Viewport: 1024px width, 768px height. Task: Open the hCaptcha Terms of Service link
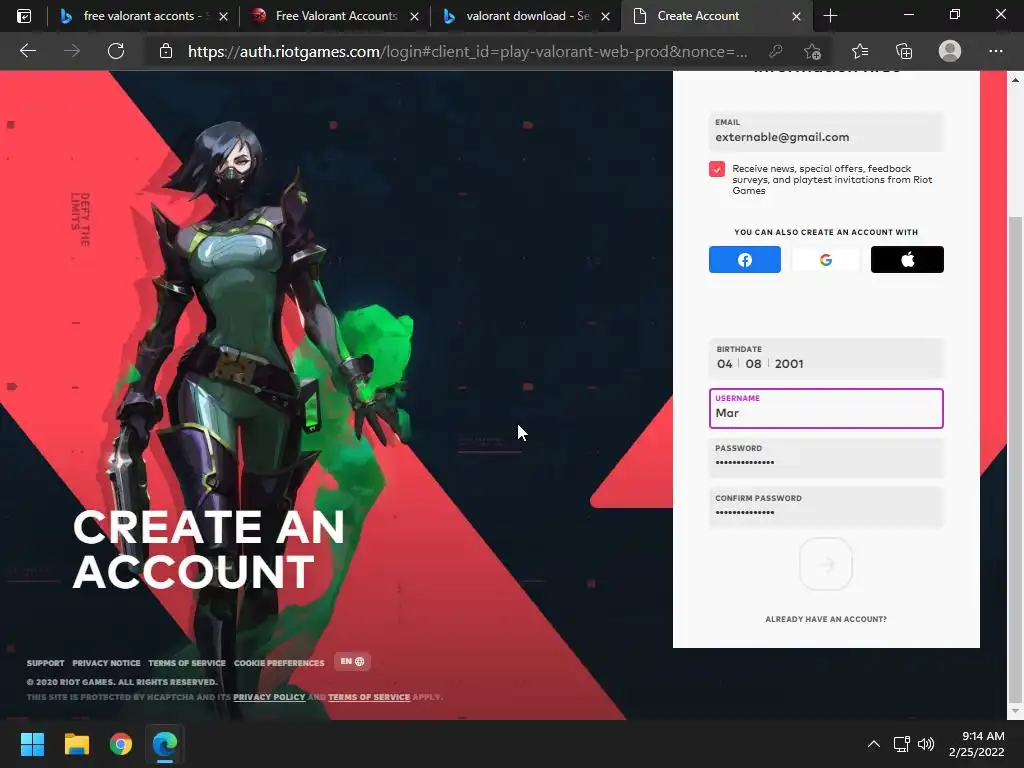(x=369, y=697)
